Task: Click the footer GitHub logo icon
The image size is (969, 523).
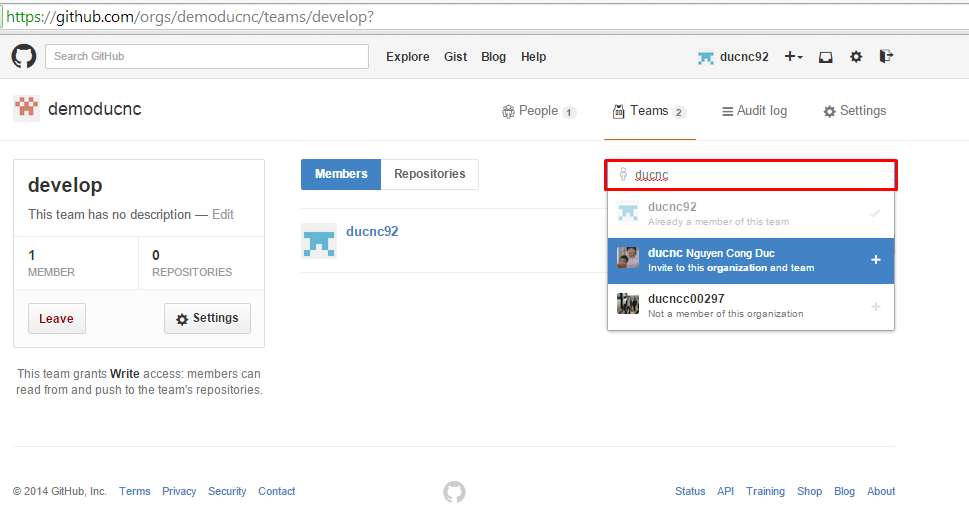Action: pyautogui.click(x=454, y=492)
